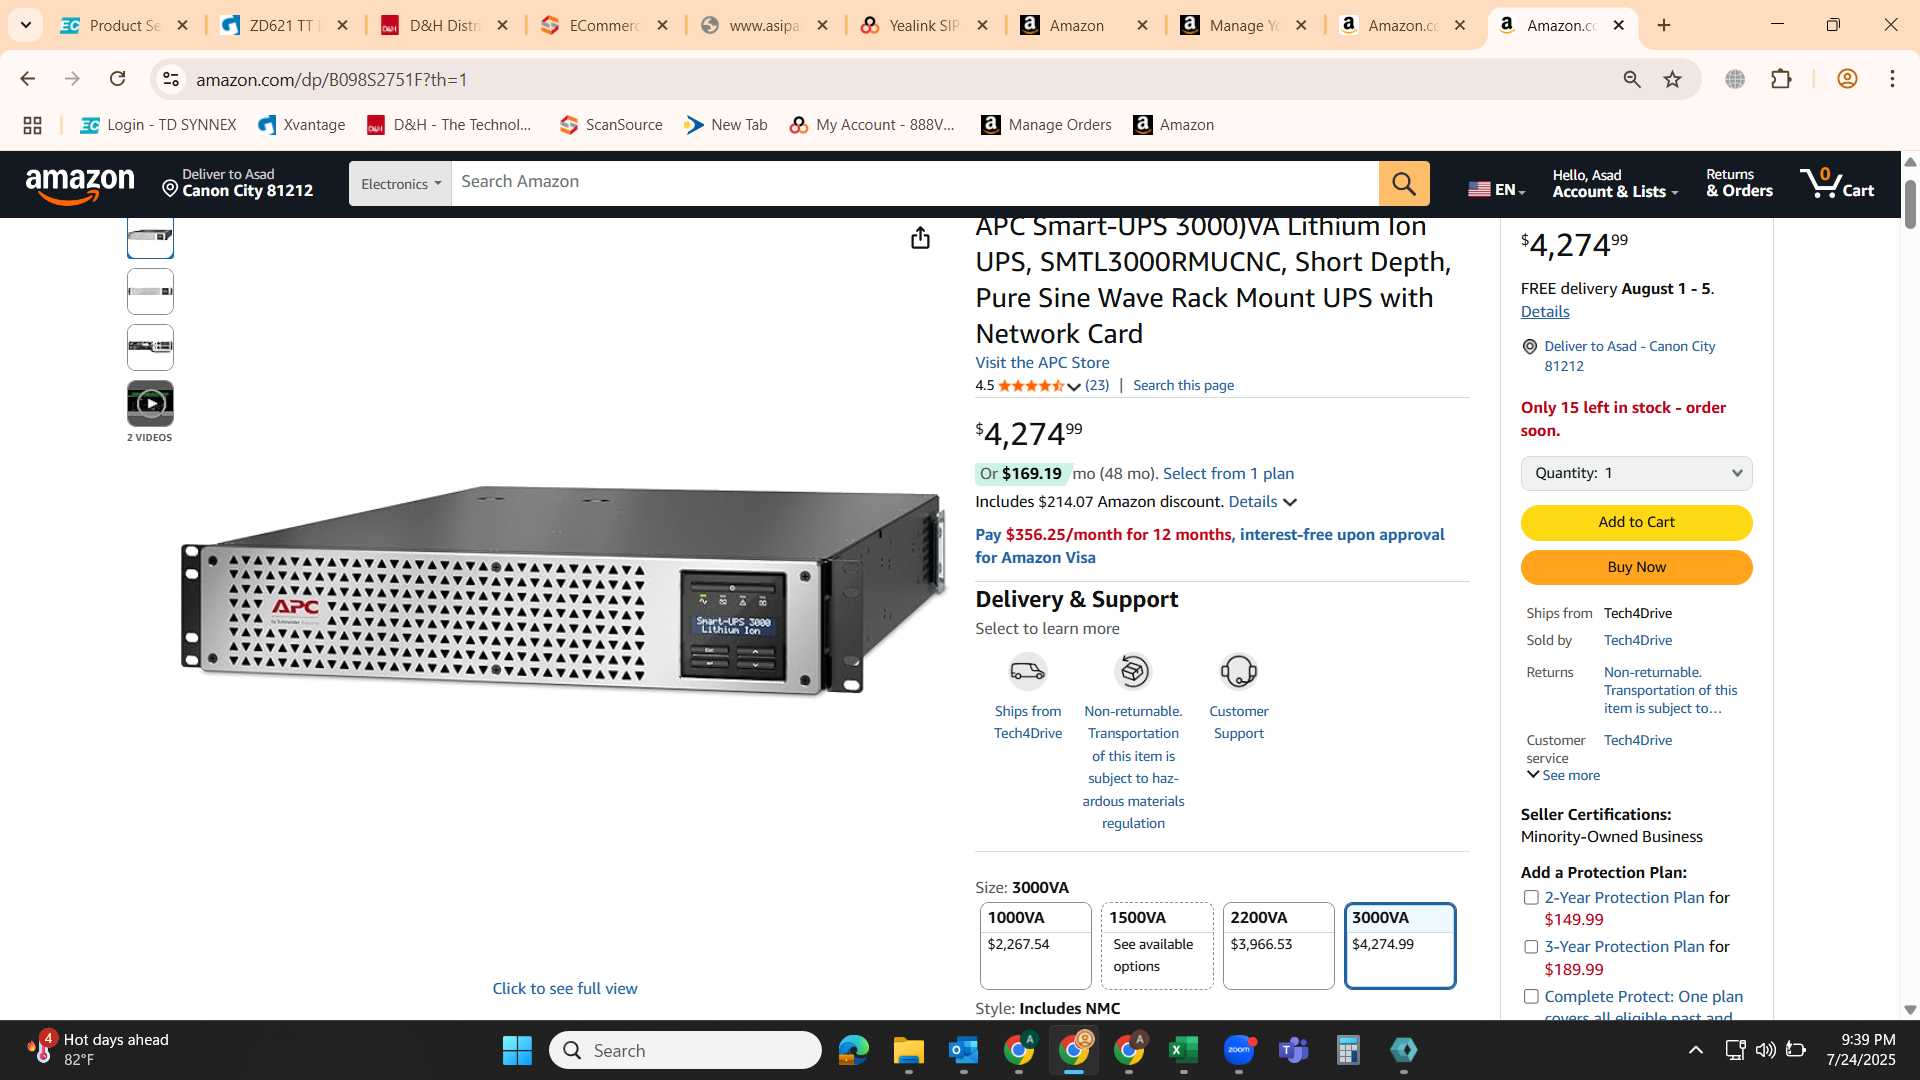Click the Amazon logo
The height and width of the screenshot is (1080, 1920).
(x=80, y=185)
